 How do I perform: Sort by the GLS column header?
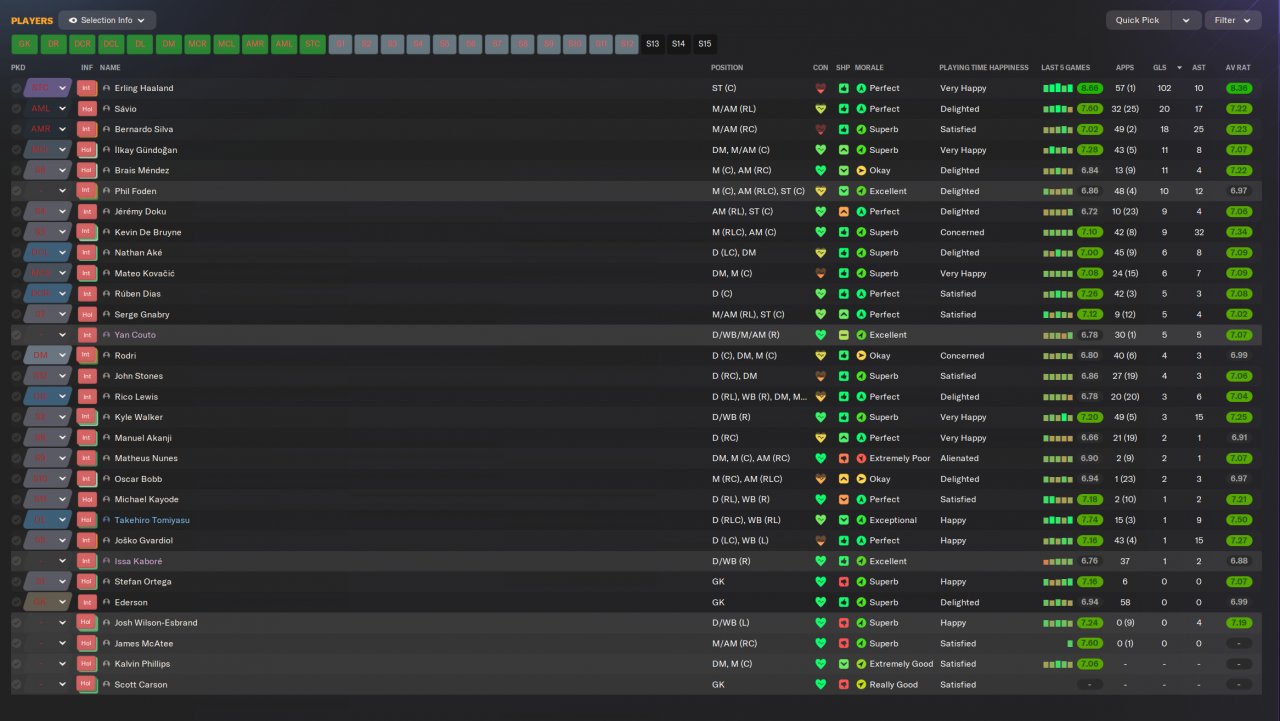[1160, 68]
